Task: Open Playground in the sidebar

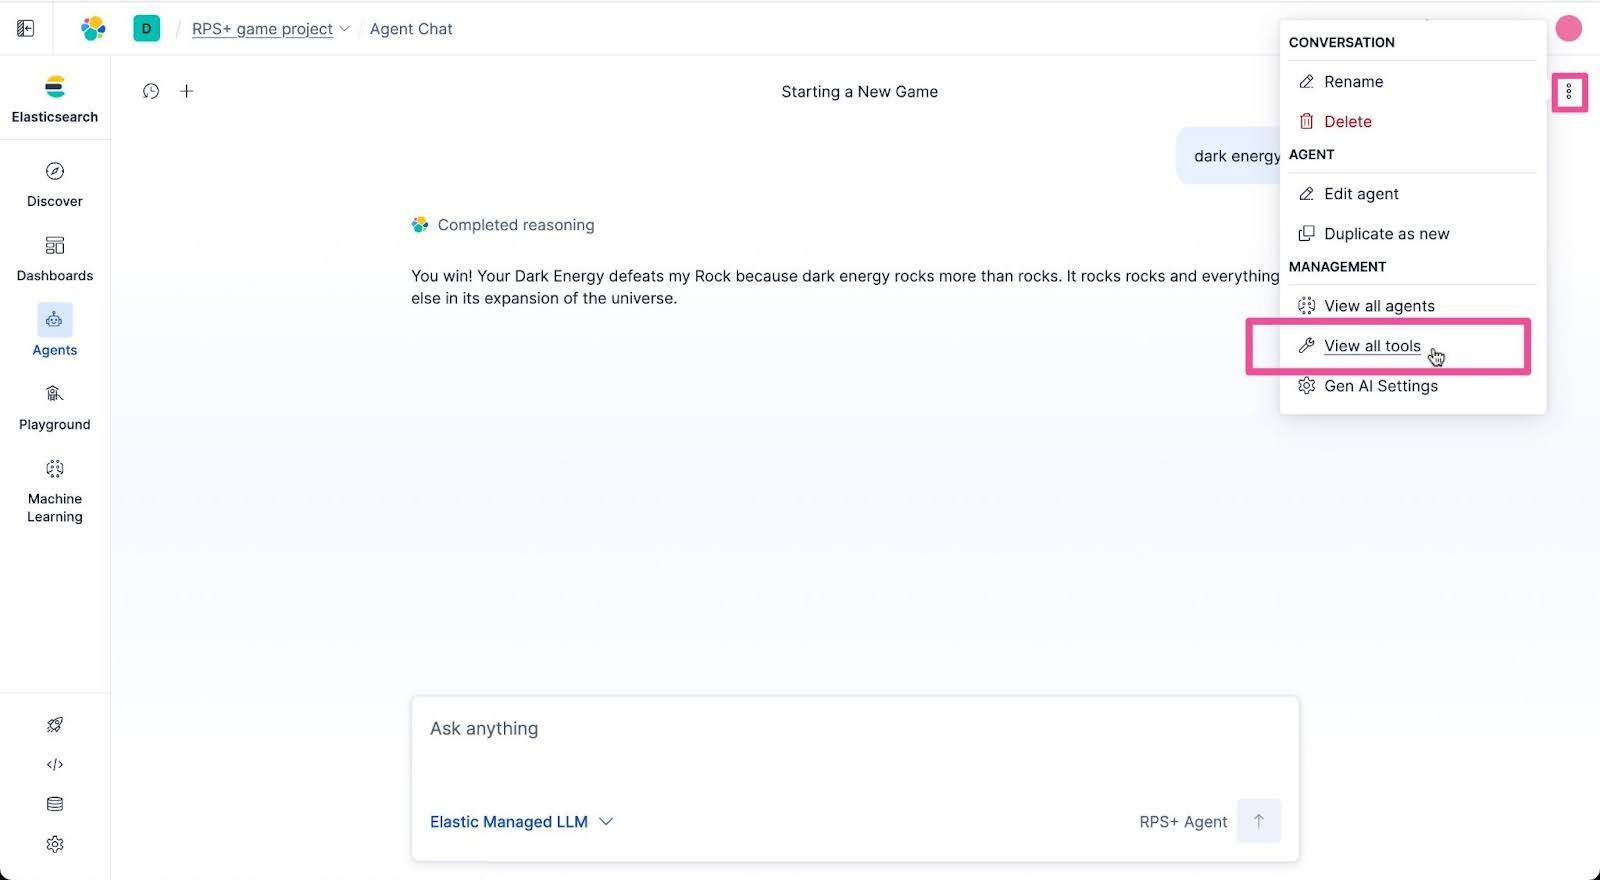Action: [x=55, y=408]
